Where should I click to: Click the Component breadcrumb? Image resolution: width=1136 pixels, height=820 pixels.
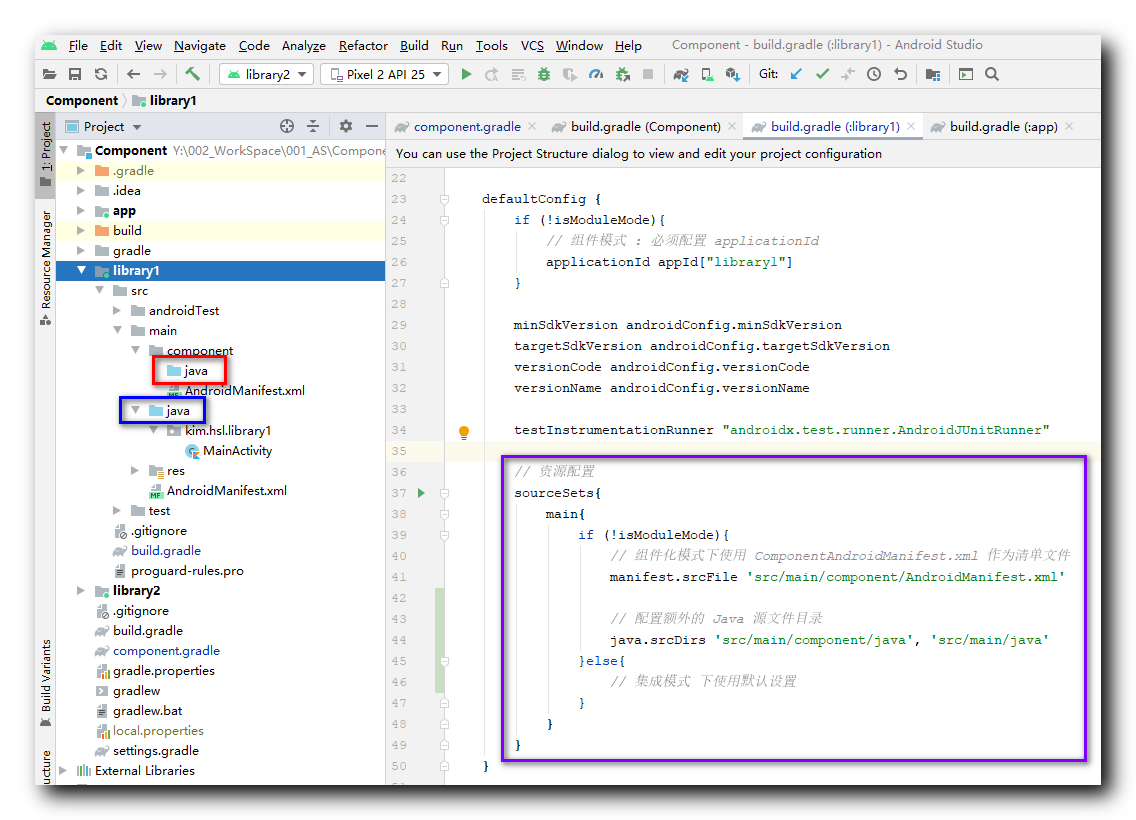click(81, 101)
